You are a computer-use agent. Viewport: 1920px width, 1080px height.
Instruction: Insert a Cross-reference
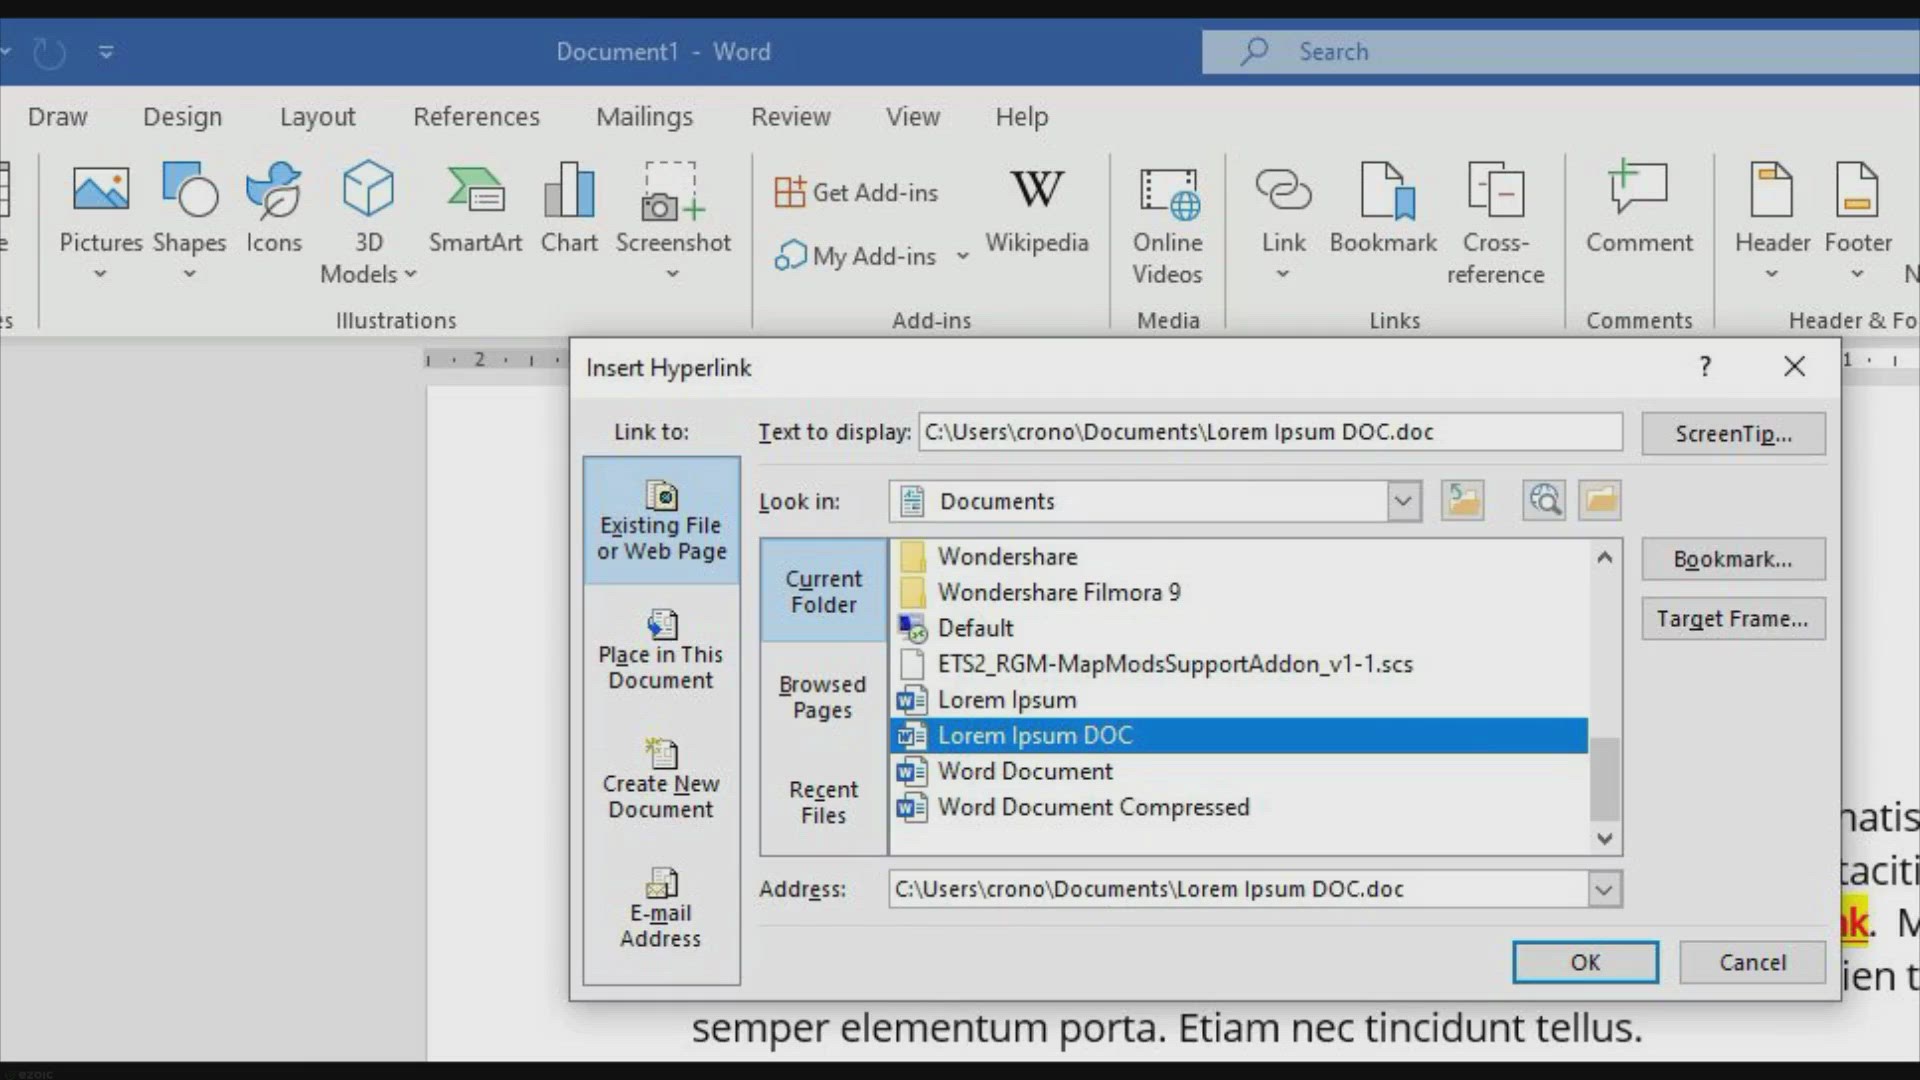pyautogui.click(x=1495, y=224)
